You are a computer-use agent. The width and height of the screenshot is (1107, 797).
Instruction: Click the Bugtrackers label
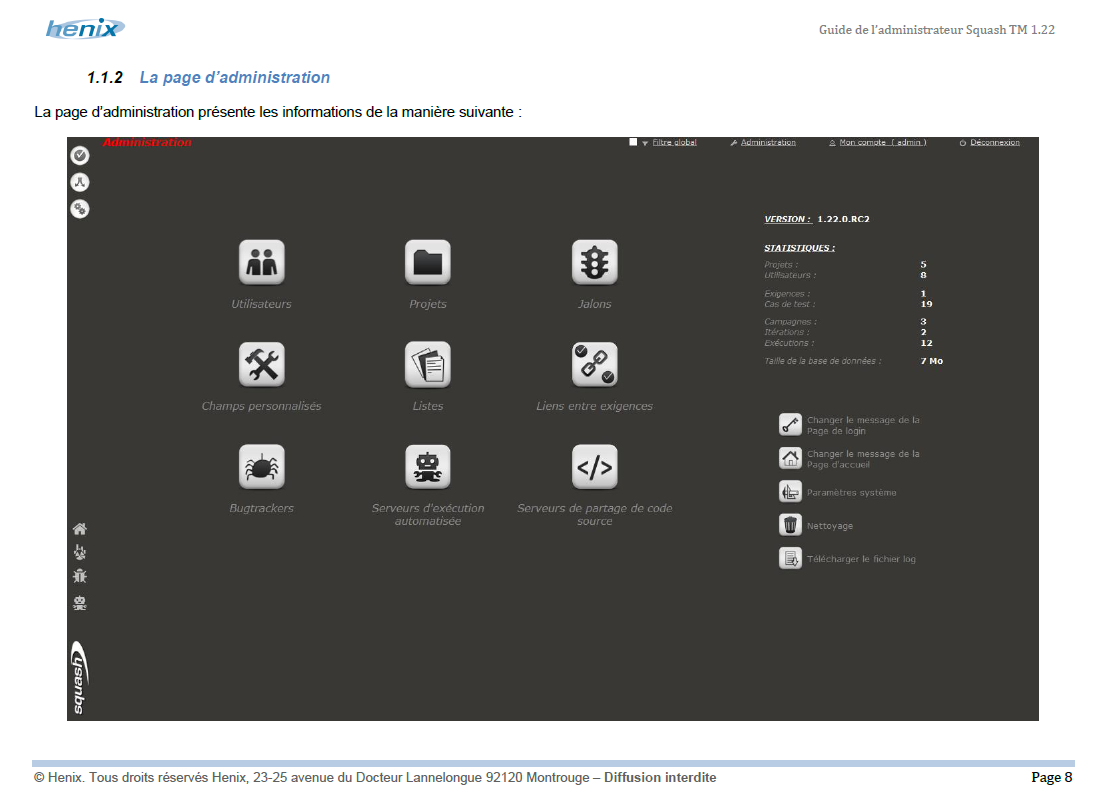point(261,508)
